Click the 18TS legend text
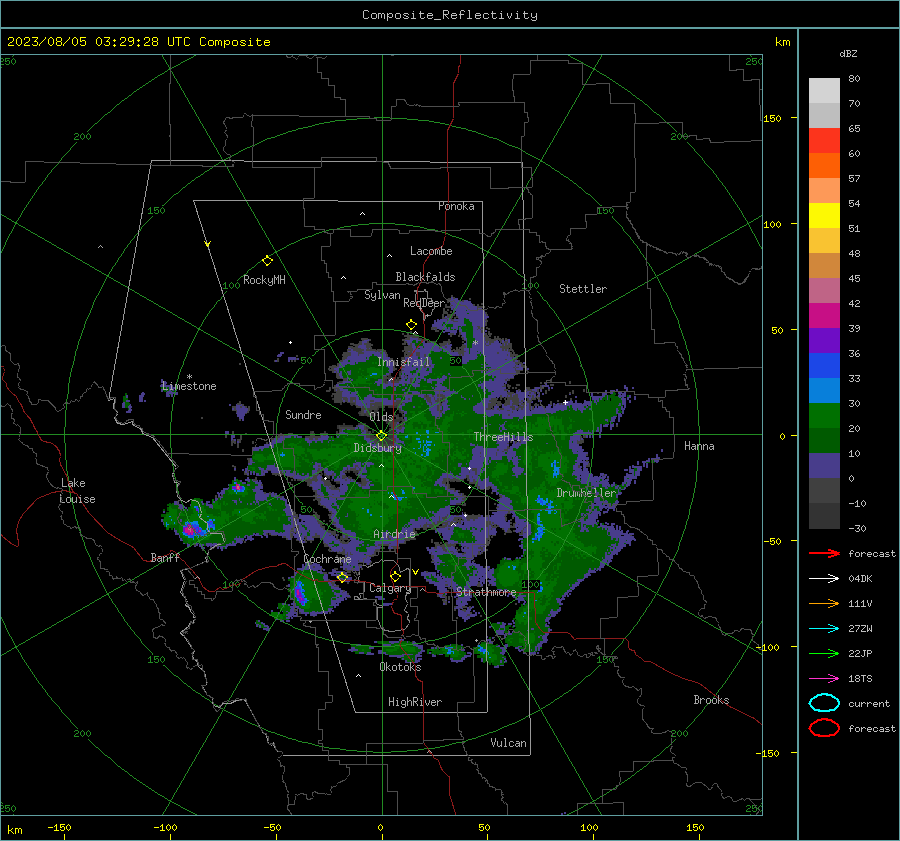Image resolution: width=900 pixels, height=841 pixels. point(860,679)
